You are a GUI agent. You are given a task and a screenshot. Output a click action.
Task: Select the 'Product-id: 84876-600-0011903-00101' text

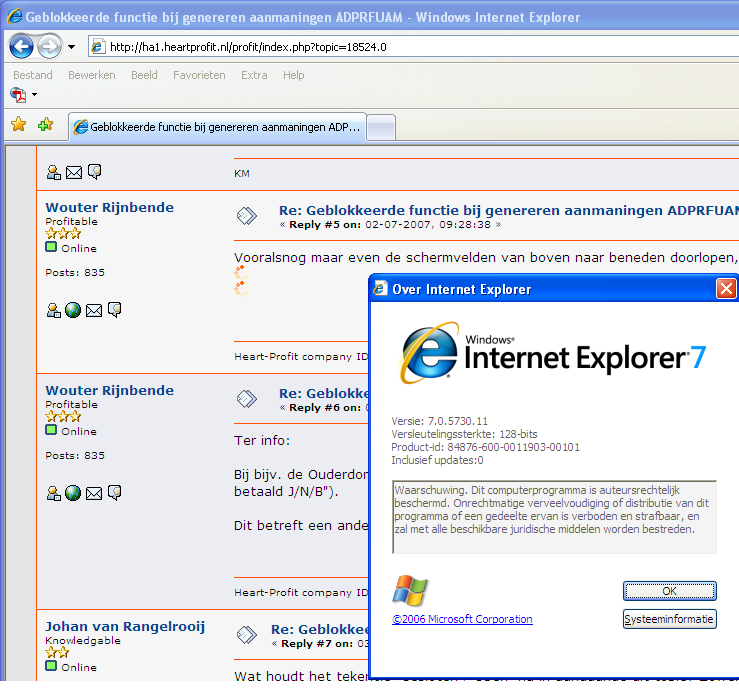(485, 447)
